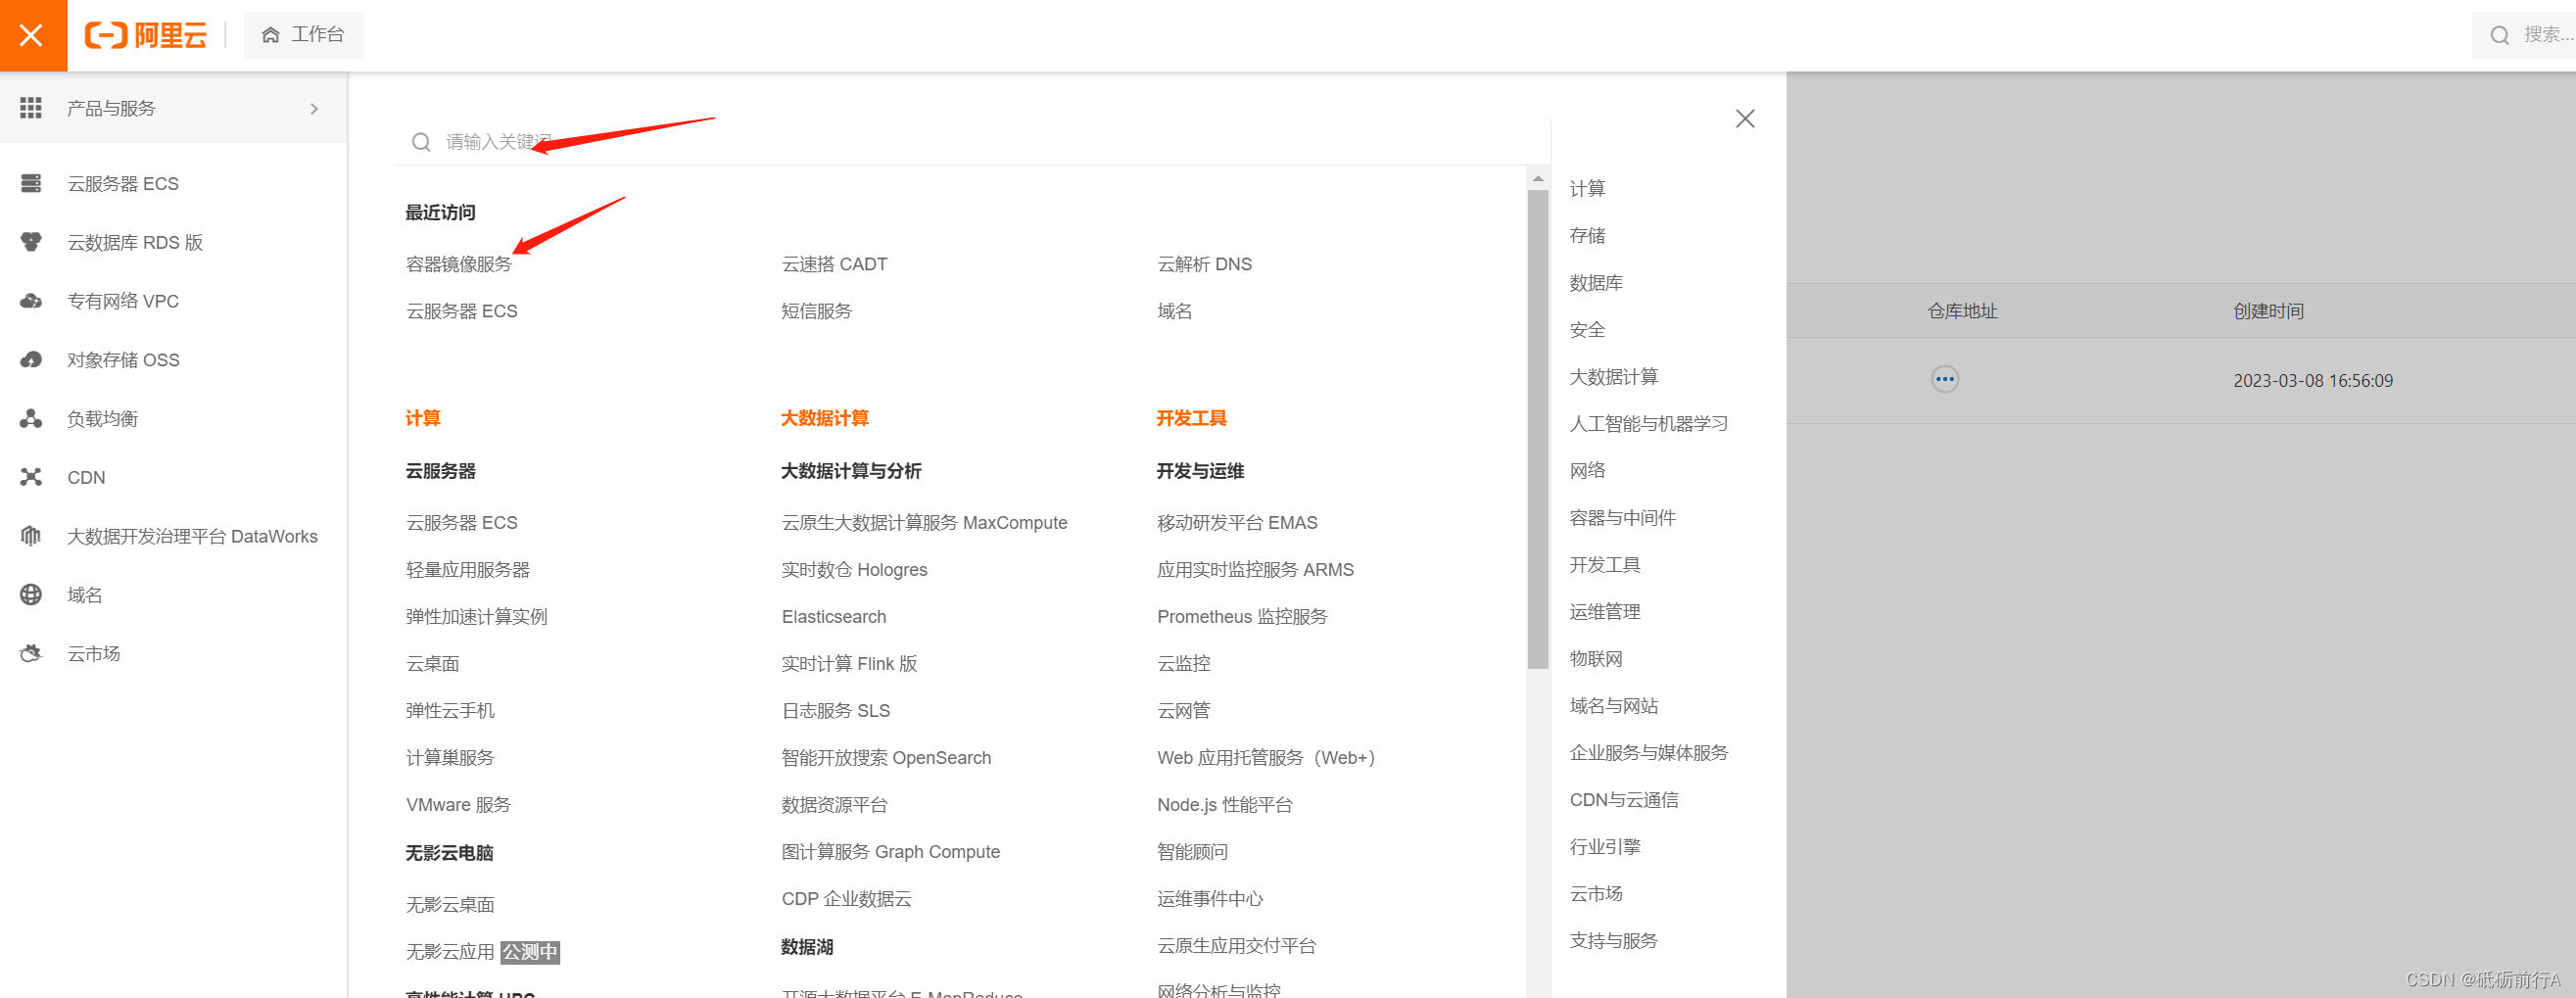Image resolution: width=2576 pixels, height=998 pixels.
Task: Click the 2023-03-08 16:56:09 timestamp cell
Action: point(2313,381)
